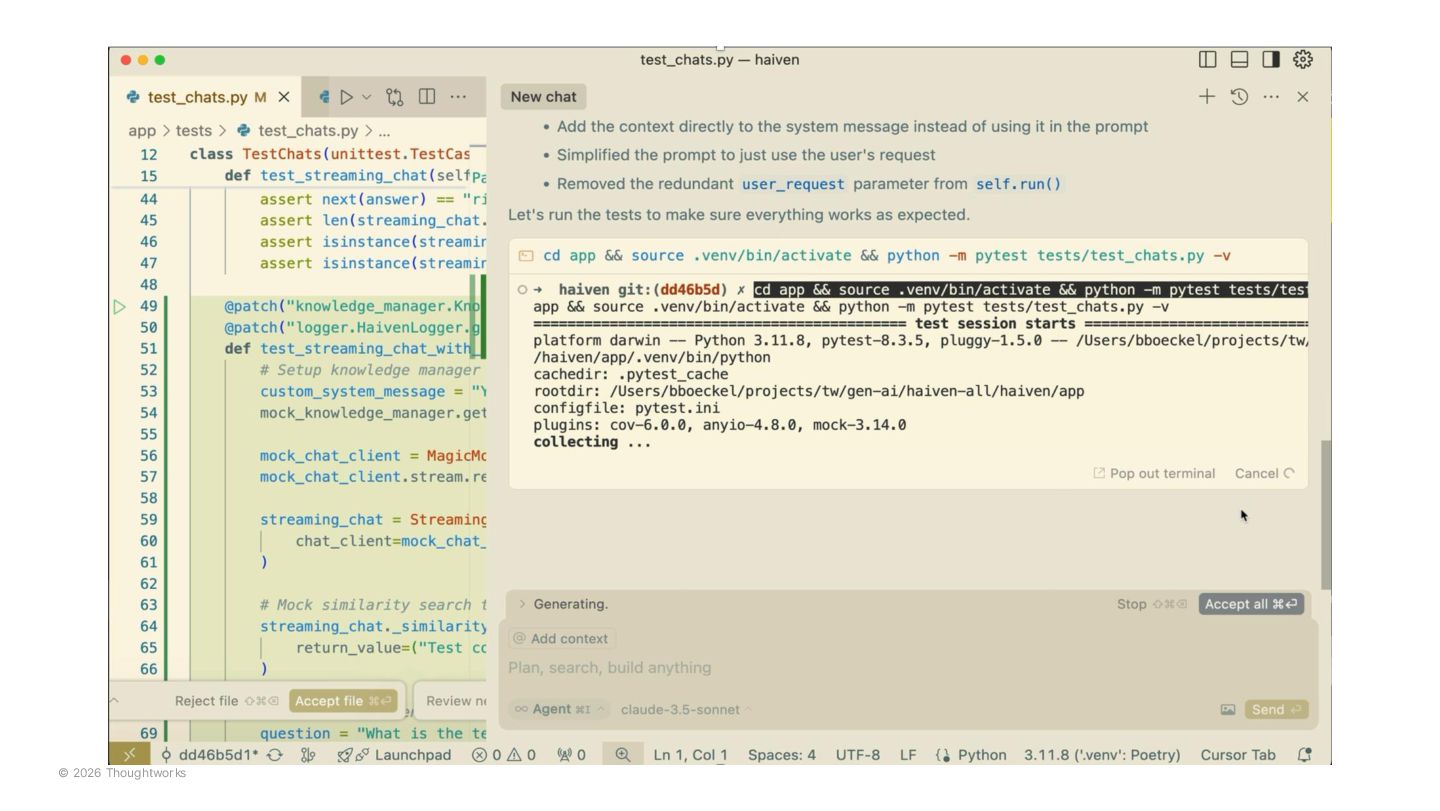Screen dimensions: 1440x811
Task: Run the Python file with play icon
Action: (x=347, y=97)
